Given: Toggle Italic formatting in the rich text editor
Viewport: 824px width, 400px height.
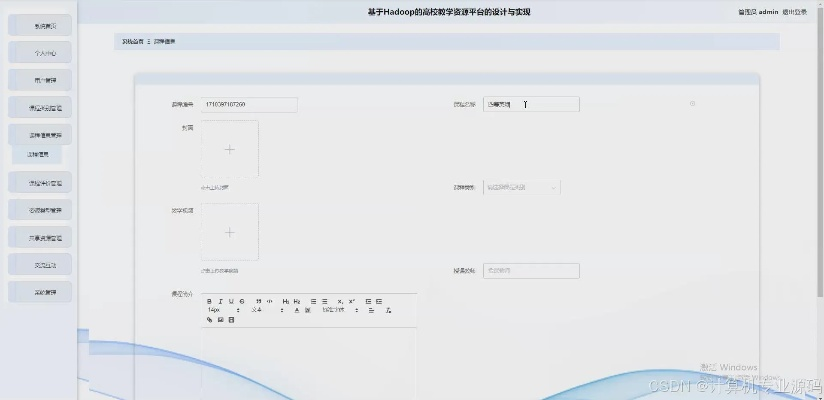Looking at the screenshot, I should (x=220, y=301).
